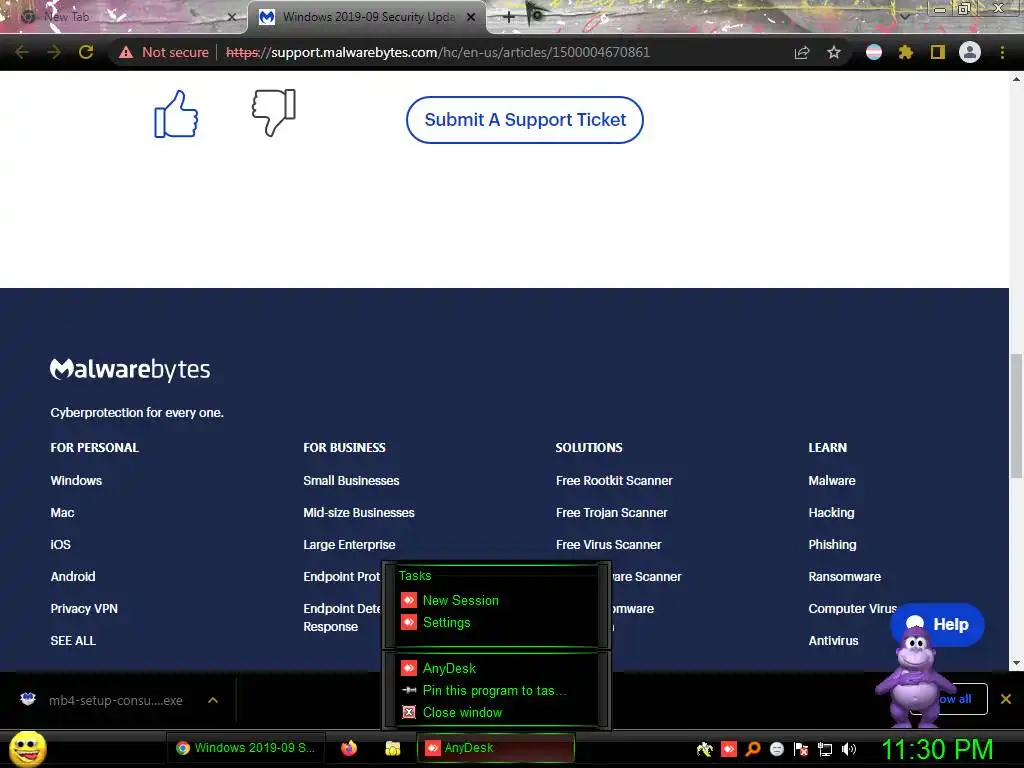Open the Privacy VPN link

84,609
